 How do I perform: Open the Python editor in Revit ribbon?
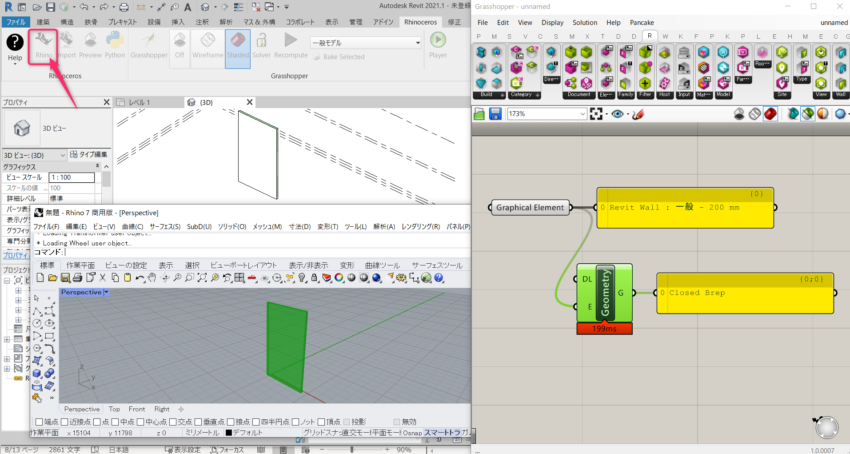pos(114,46)
